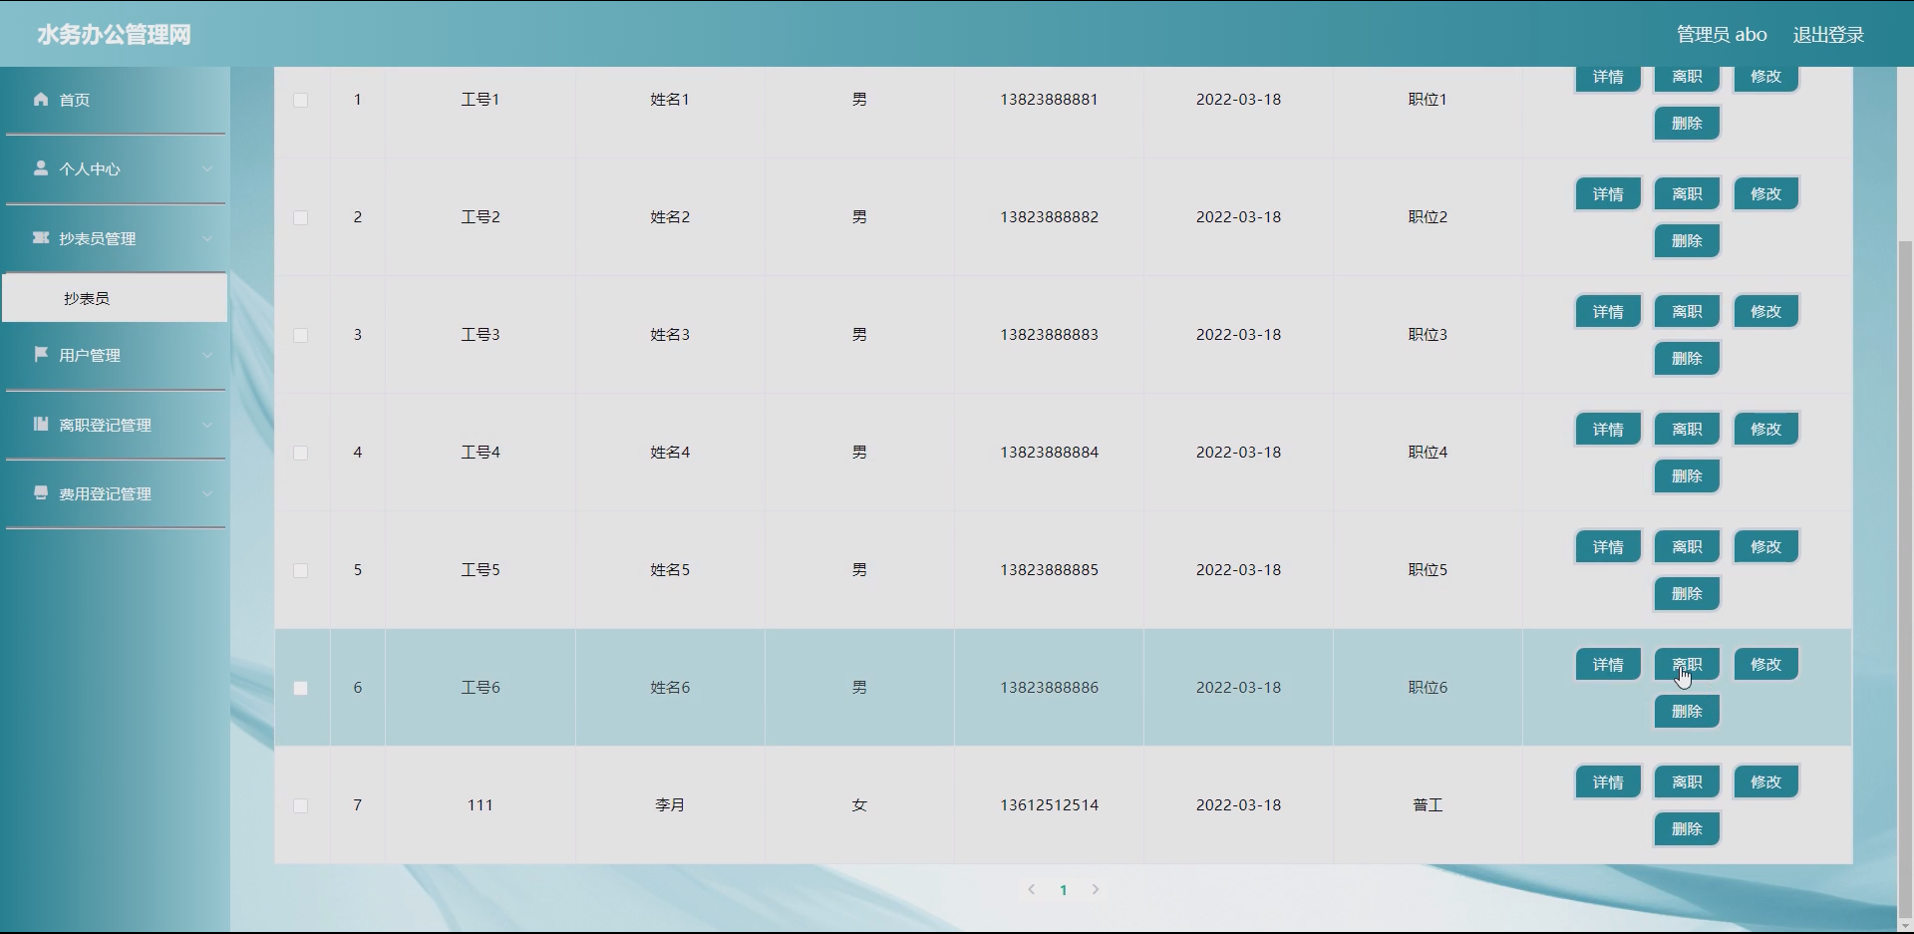Click 删除 for 李月
This screenshot has width=1914, height=934.
point(1687,829)
